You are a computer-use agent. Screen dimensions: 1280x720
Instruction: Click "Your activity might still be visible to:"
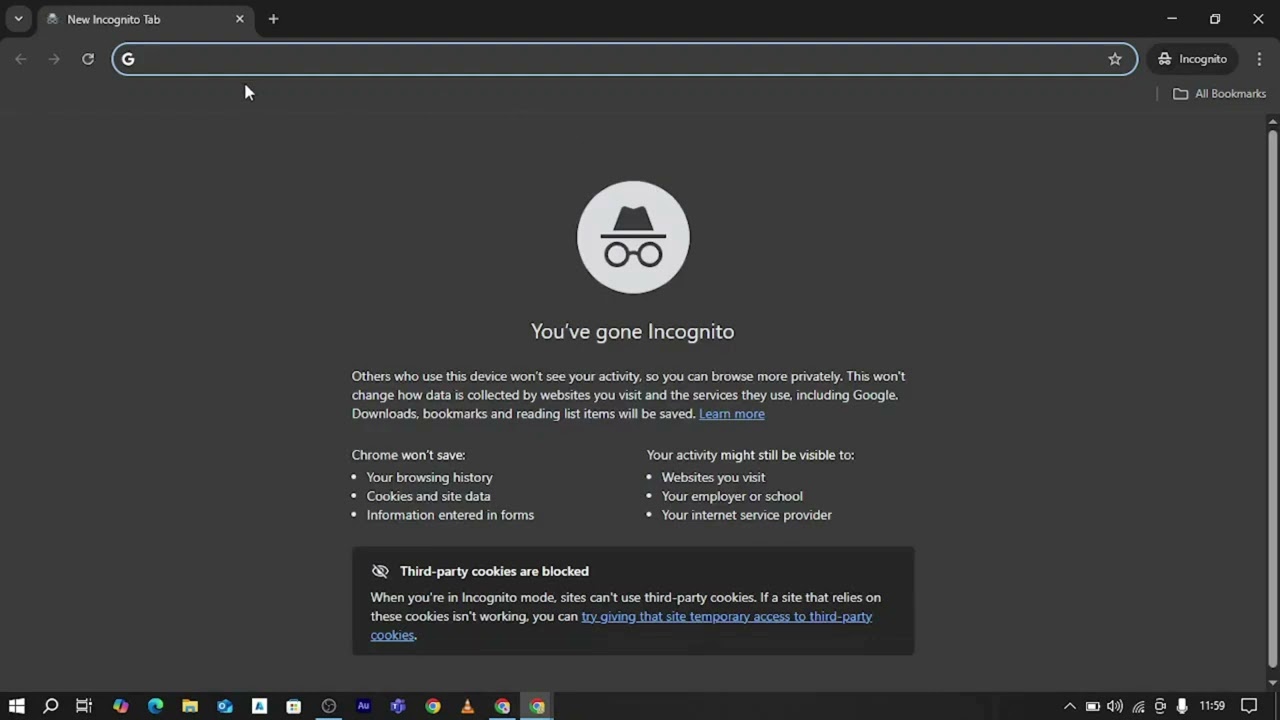coord(750,455)
